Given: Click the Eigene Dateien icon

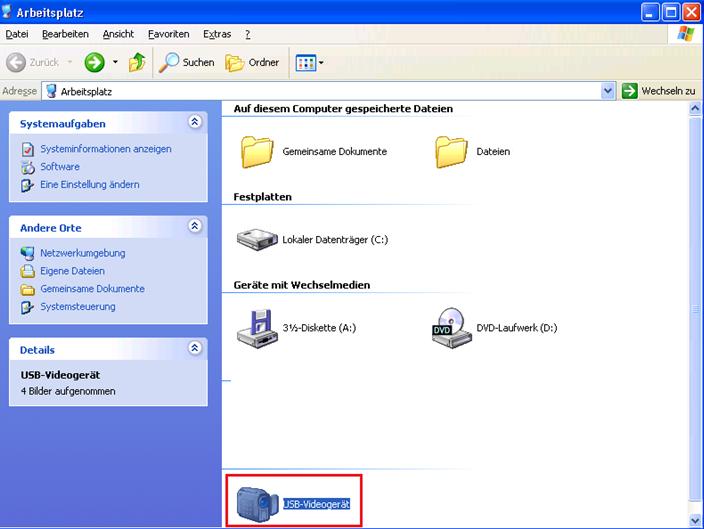Looking at the screenshot, I should point(27,271).
